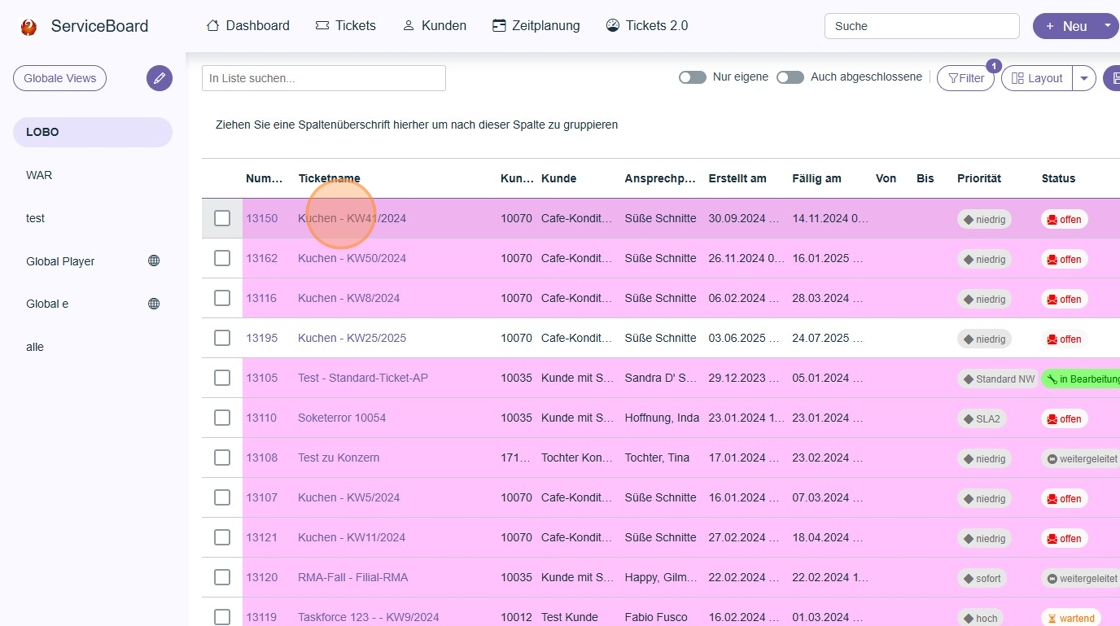This screenshot has width=1120, height=626.
Task: Click 'Hoffnung, Inda' contact cell
Action: 662,417
